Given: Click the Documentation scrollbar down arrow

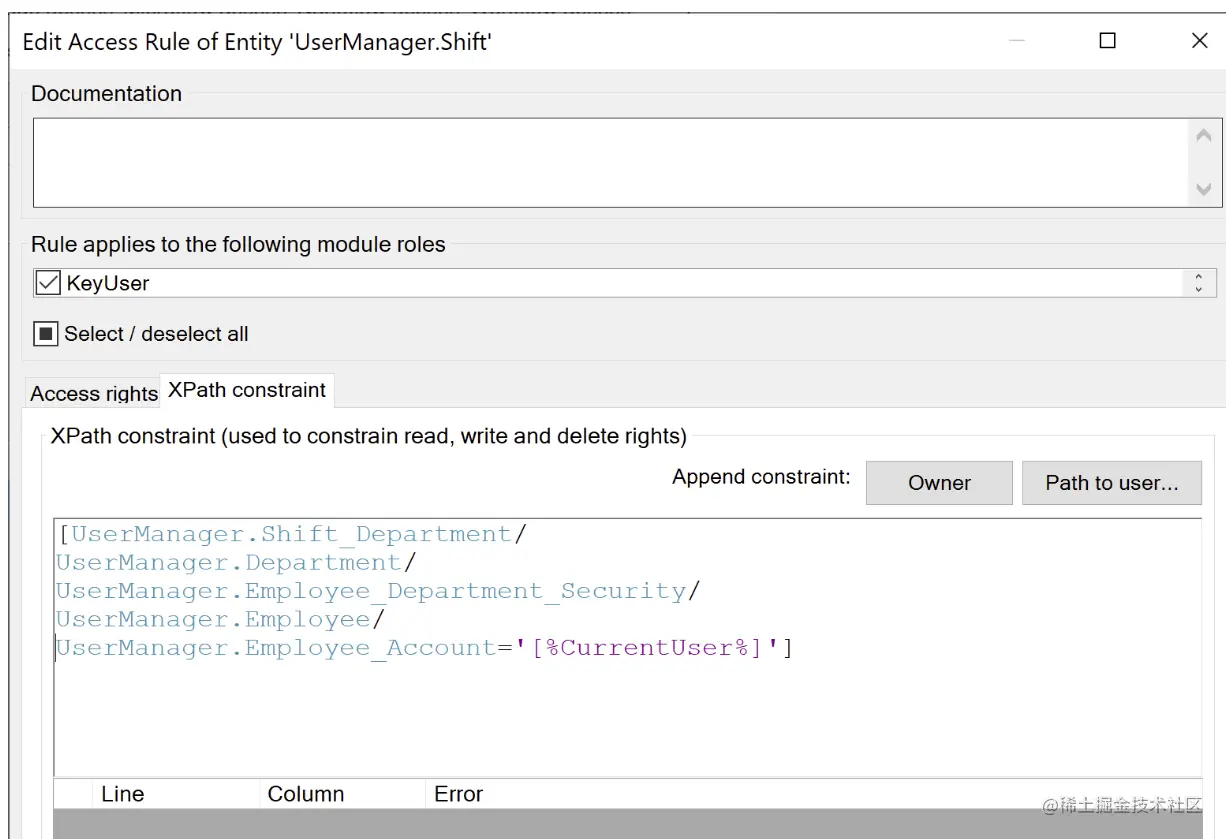Looking at the screenshot, I should (1203, 189).
